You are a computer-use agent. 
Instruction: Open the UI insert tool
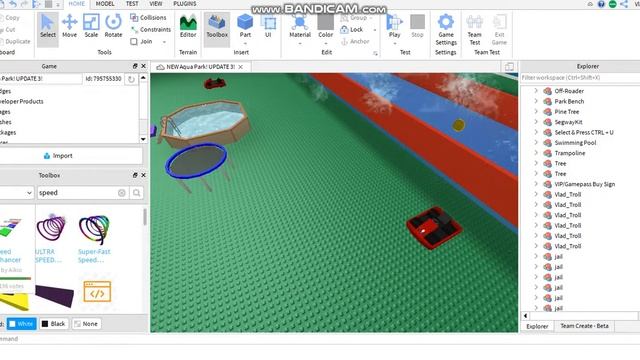268,27
